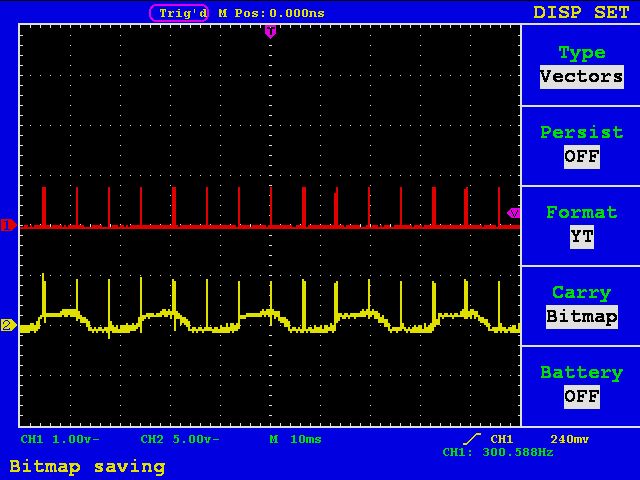Screen dimensions: 640x480
Task: Click the red CH1 waveform trace
Action: pos(250,227)
